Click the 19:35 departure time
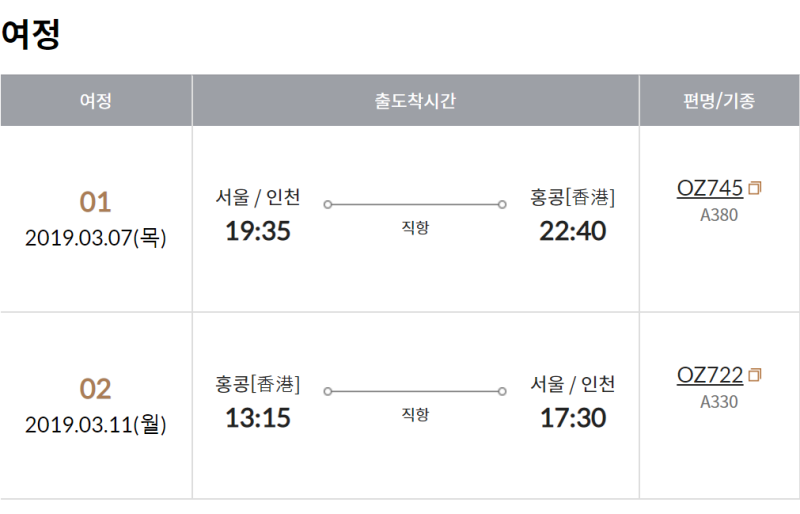The height and width of the screenshot is (514, 800). tap(257, 232)
